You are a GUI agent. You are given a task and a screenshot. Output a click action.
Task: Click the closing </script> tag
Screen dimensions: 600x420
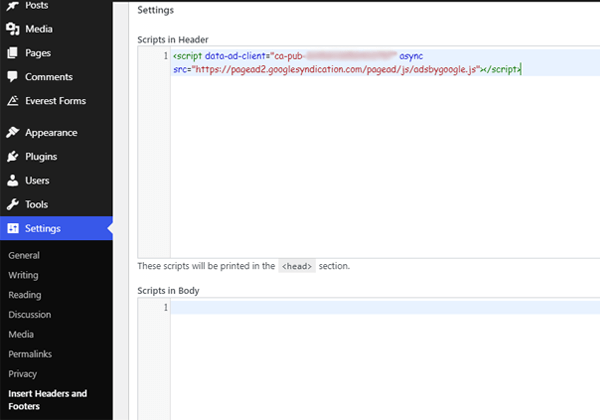(501, 69)
